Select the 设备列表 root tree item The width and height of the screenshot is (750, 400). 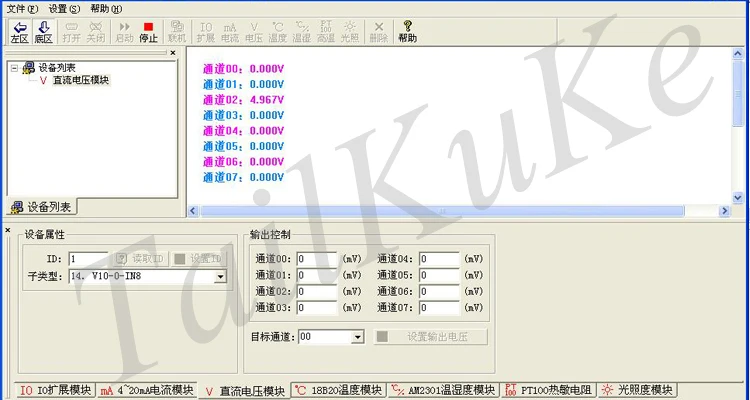pos(57,67)
